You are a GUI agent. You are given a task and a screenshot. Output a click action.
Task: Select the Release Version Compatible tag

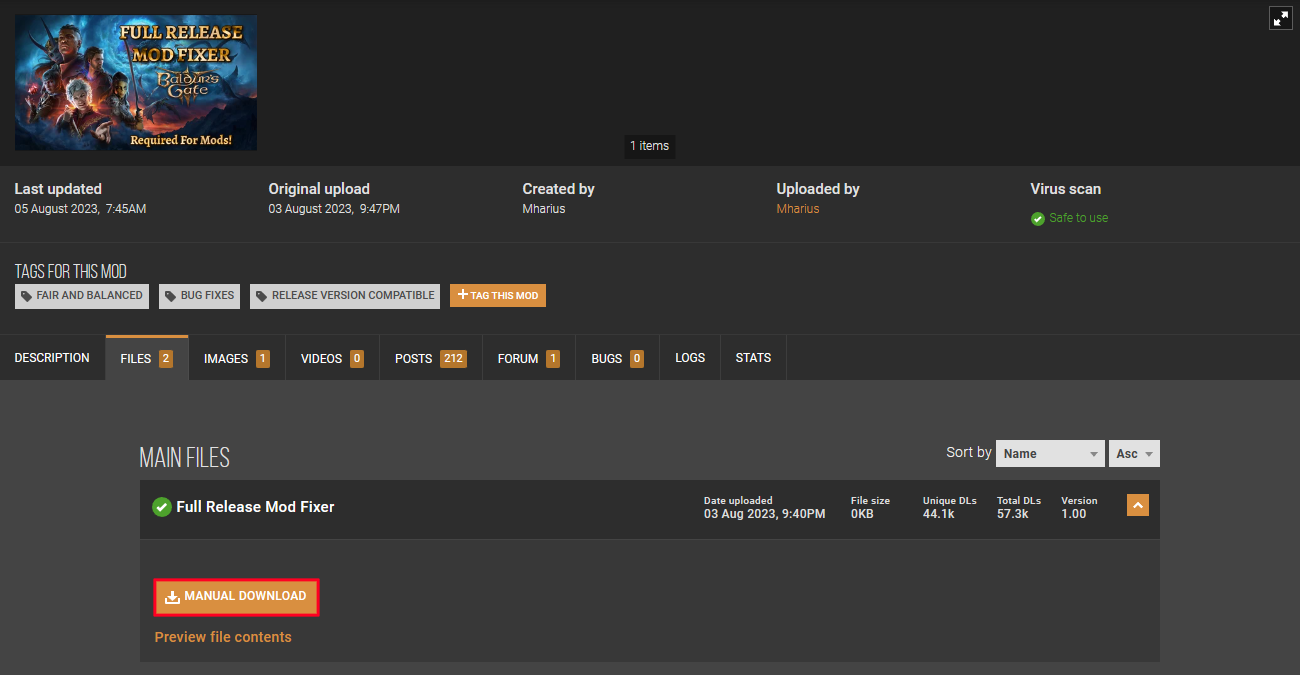click(x=345, y=295)
